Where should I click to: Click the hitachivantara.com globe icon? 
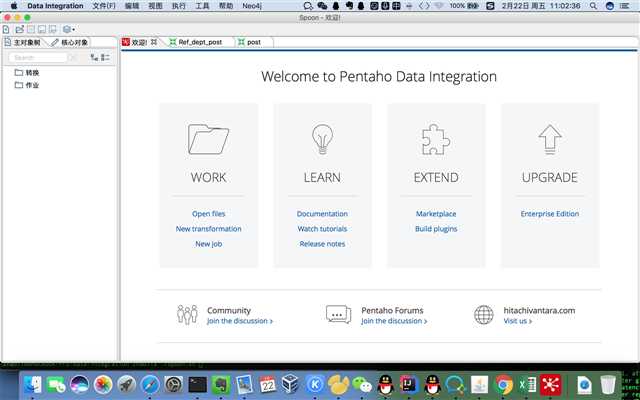[484, 315]
